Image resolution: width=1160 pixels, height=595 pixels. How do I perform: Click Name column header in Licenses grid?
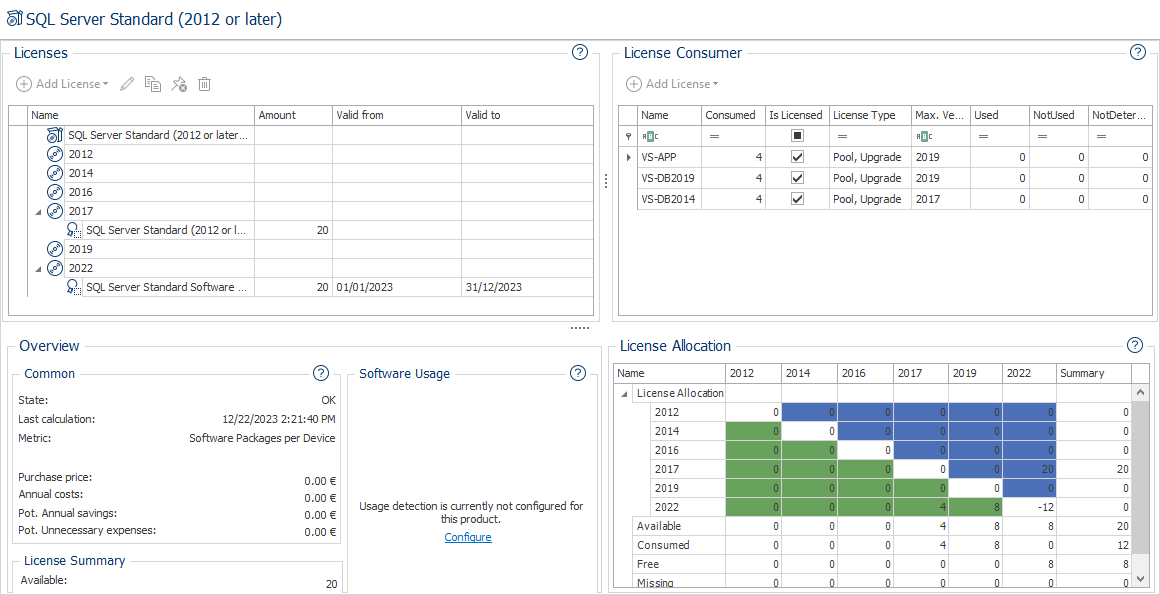(141, 115)
